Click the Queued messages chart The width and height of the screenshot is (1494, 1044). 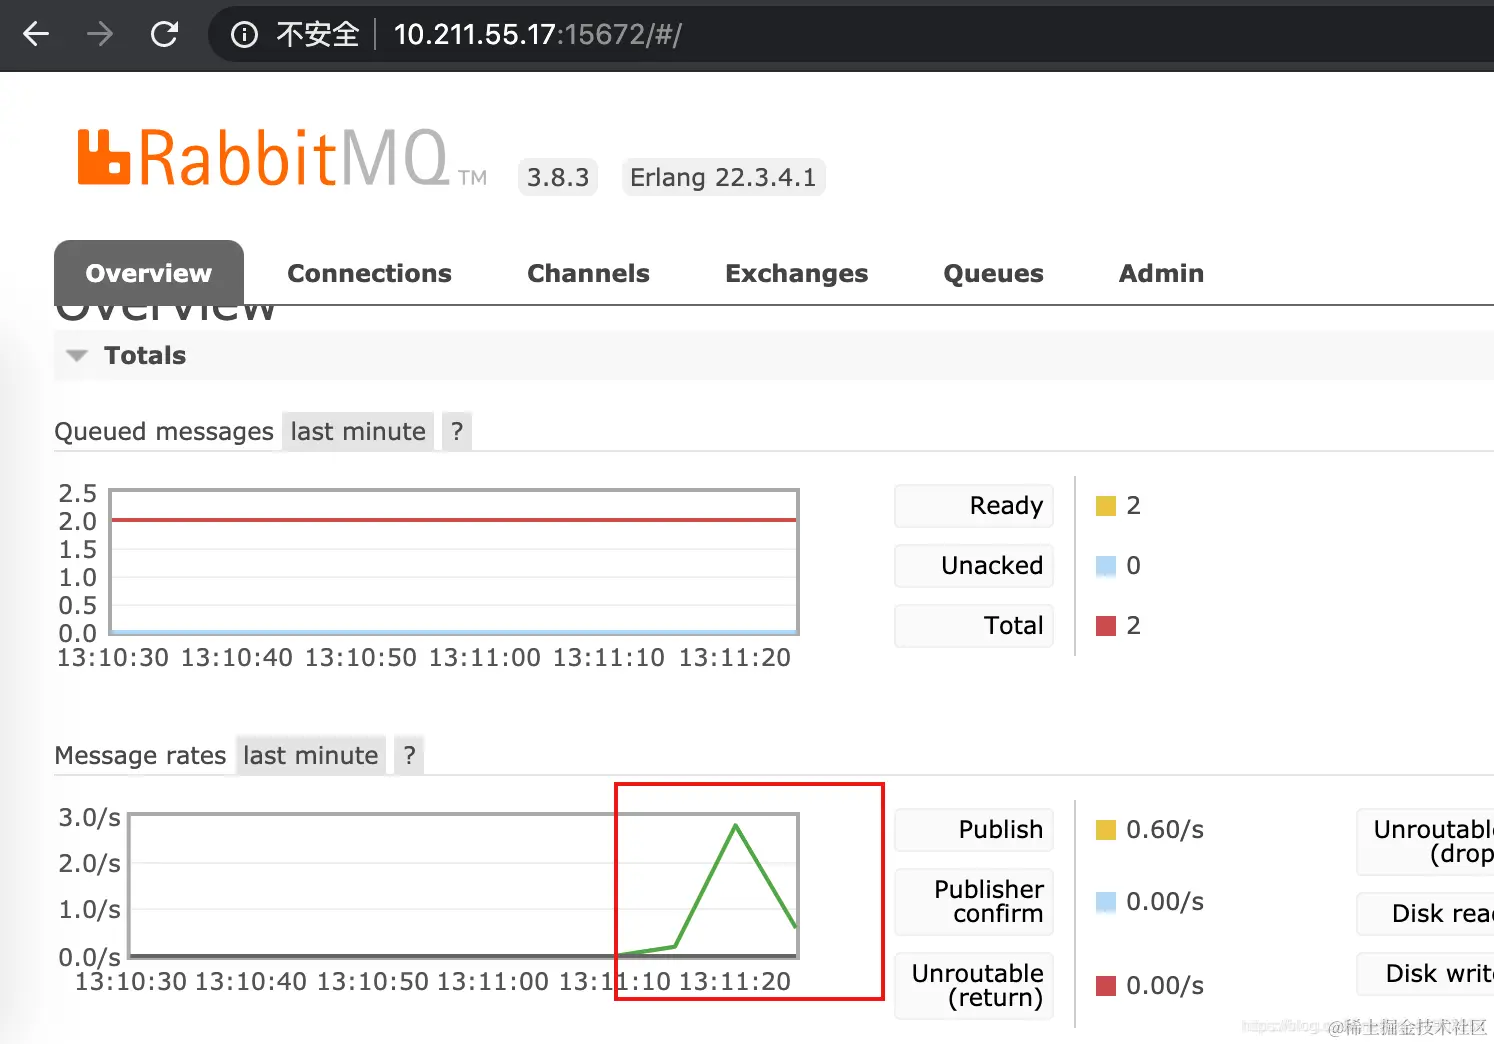click(x=454, y=562)
